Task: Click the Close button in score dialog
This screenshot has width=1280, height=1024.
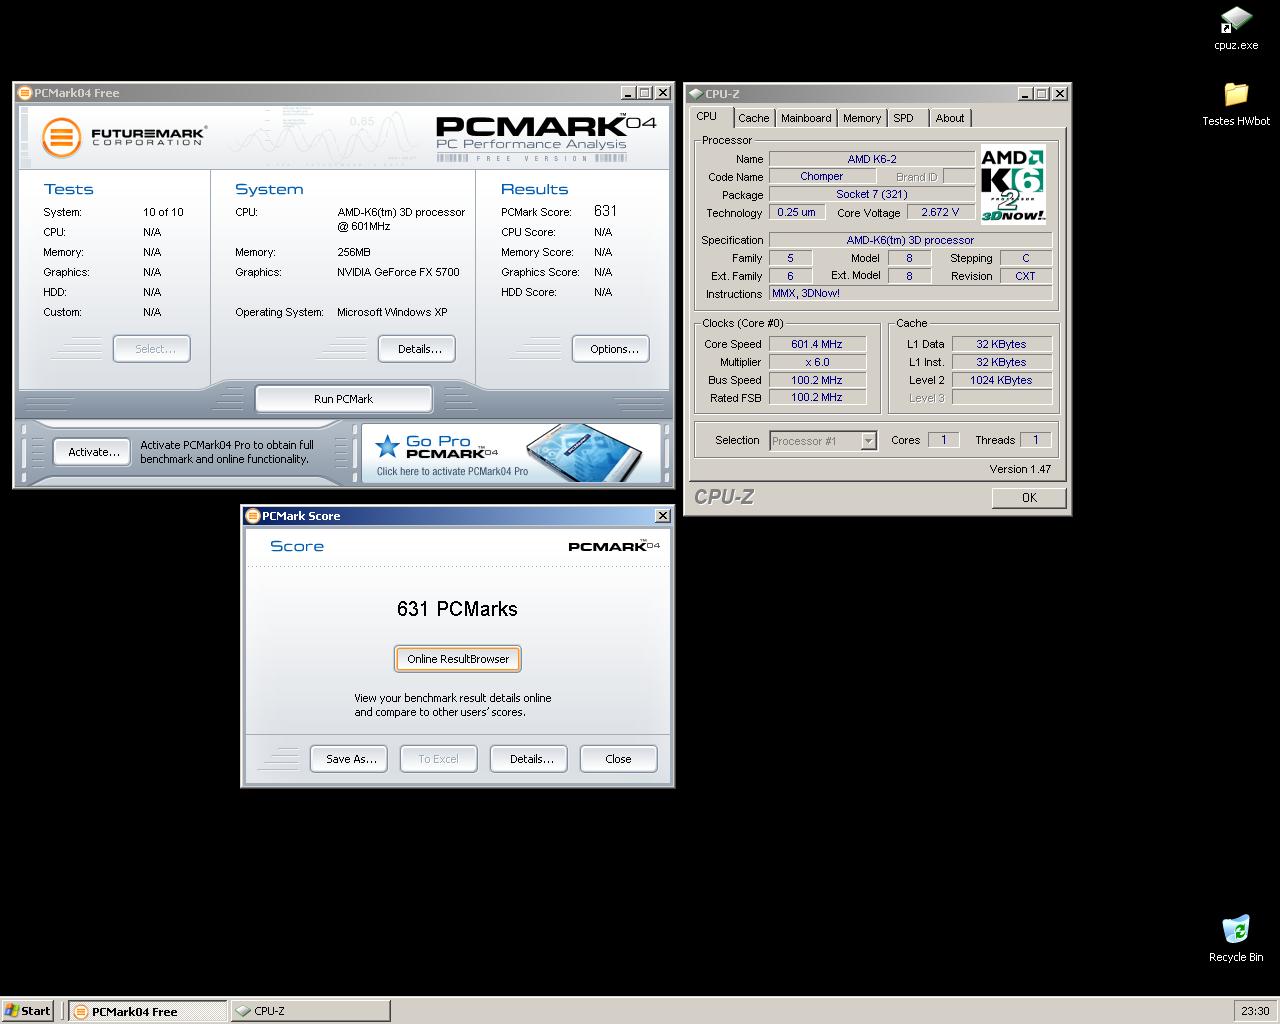Action: pyautogui.click(x=618, y=759)
